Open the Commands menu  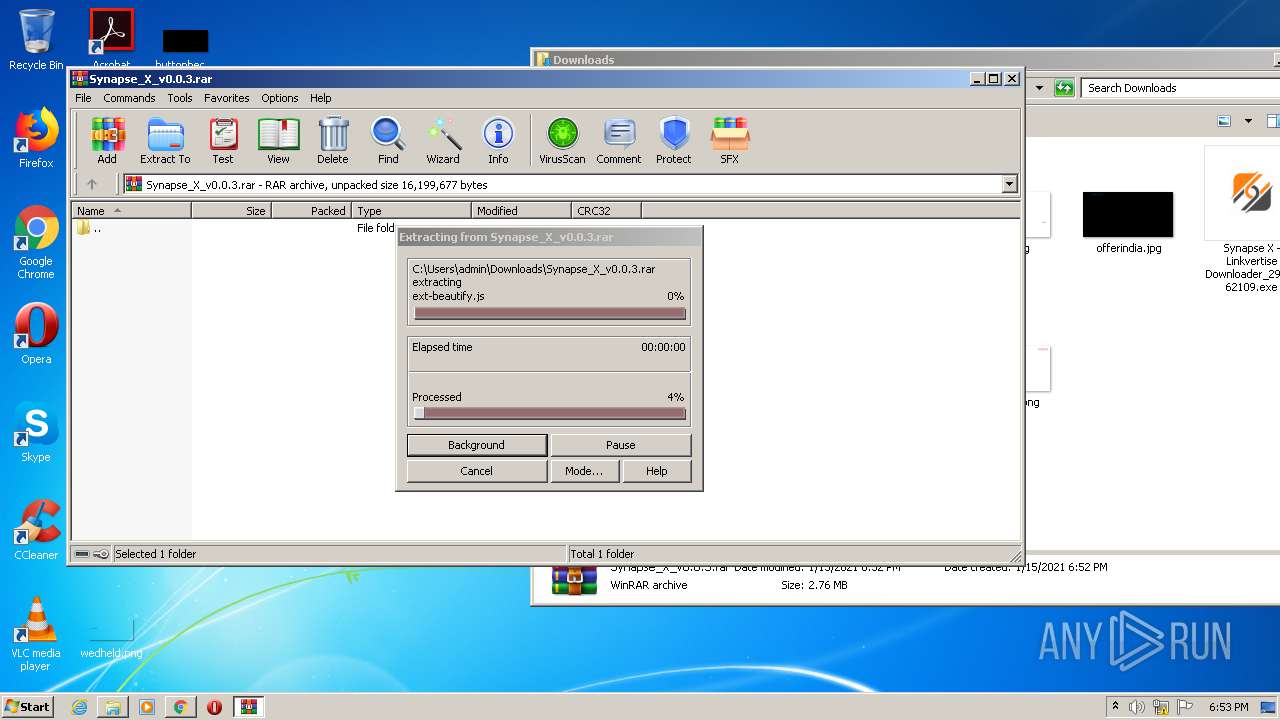[129, 98]
